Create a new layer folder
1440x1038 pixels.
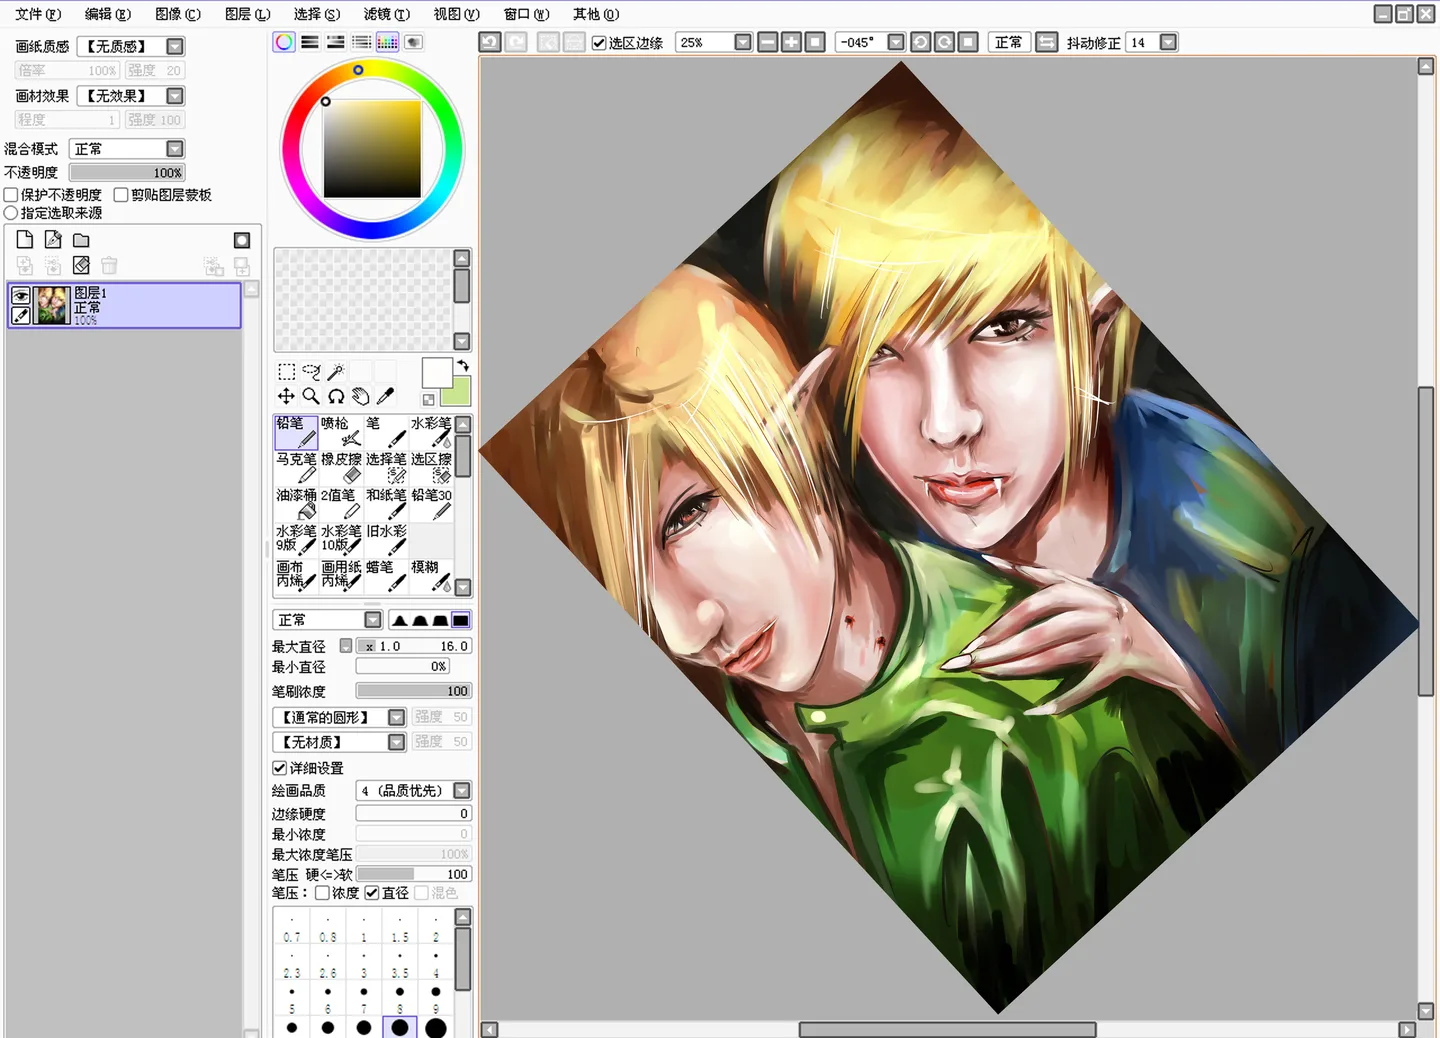point(81,240)
